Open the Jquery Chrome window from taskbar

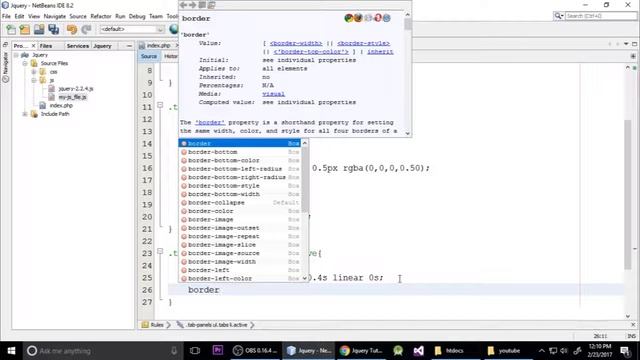pos(361,351)
